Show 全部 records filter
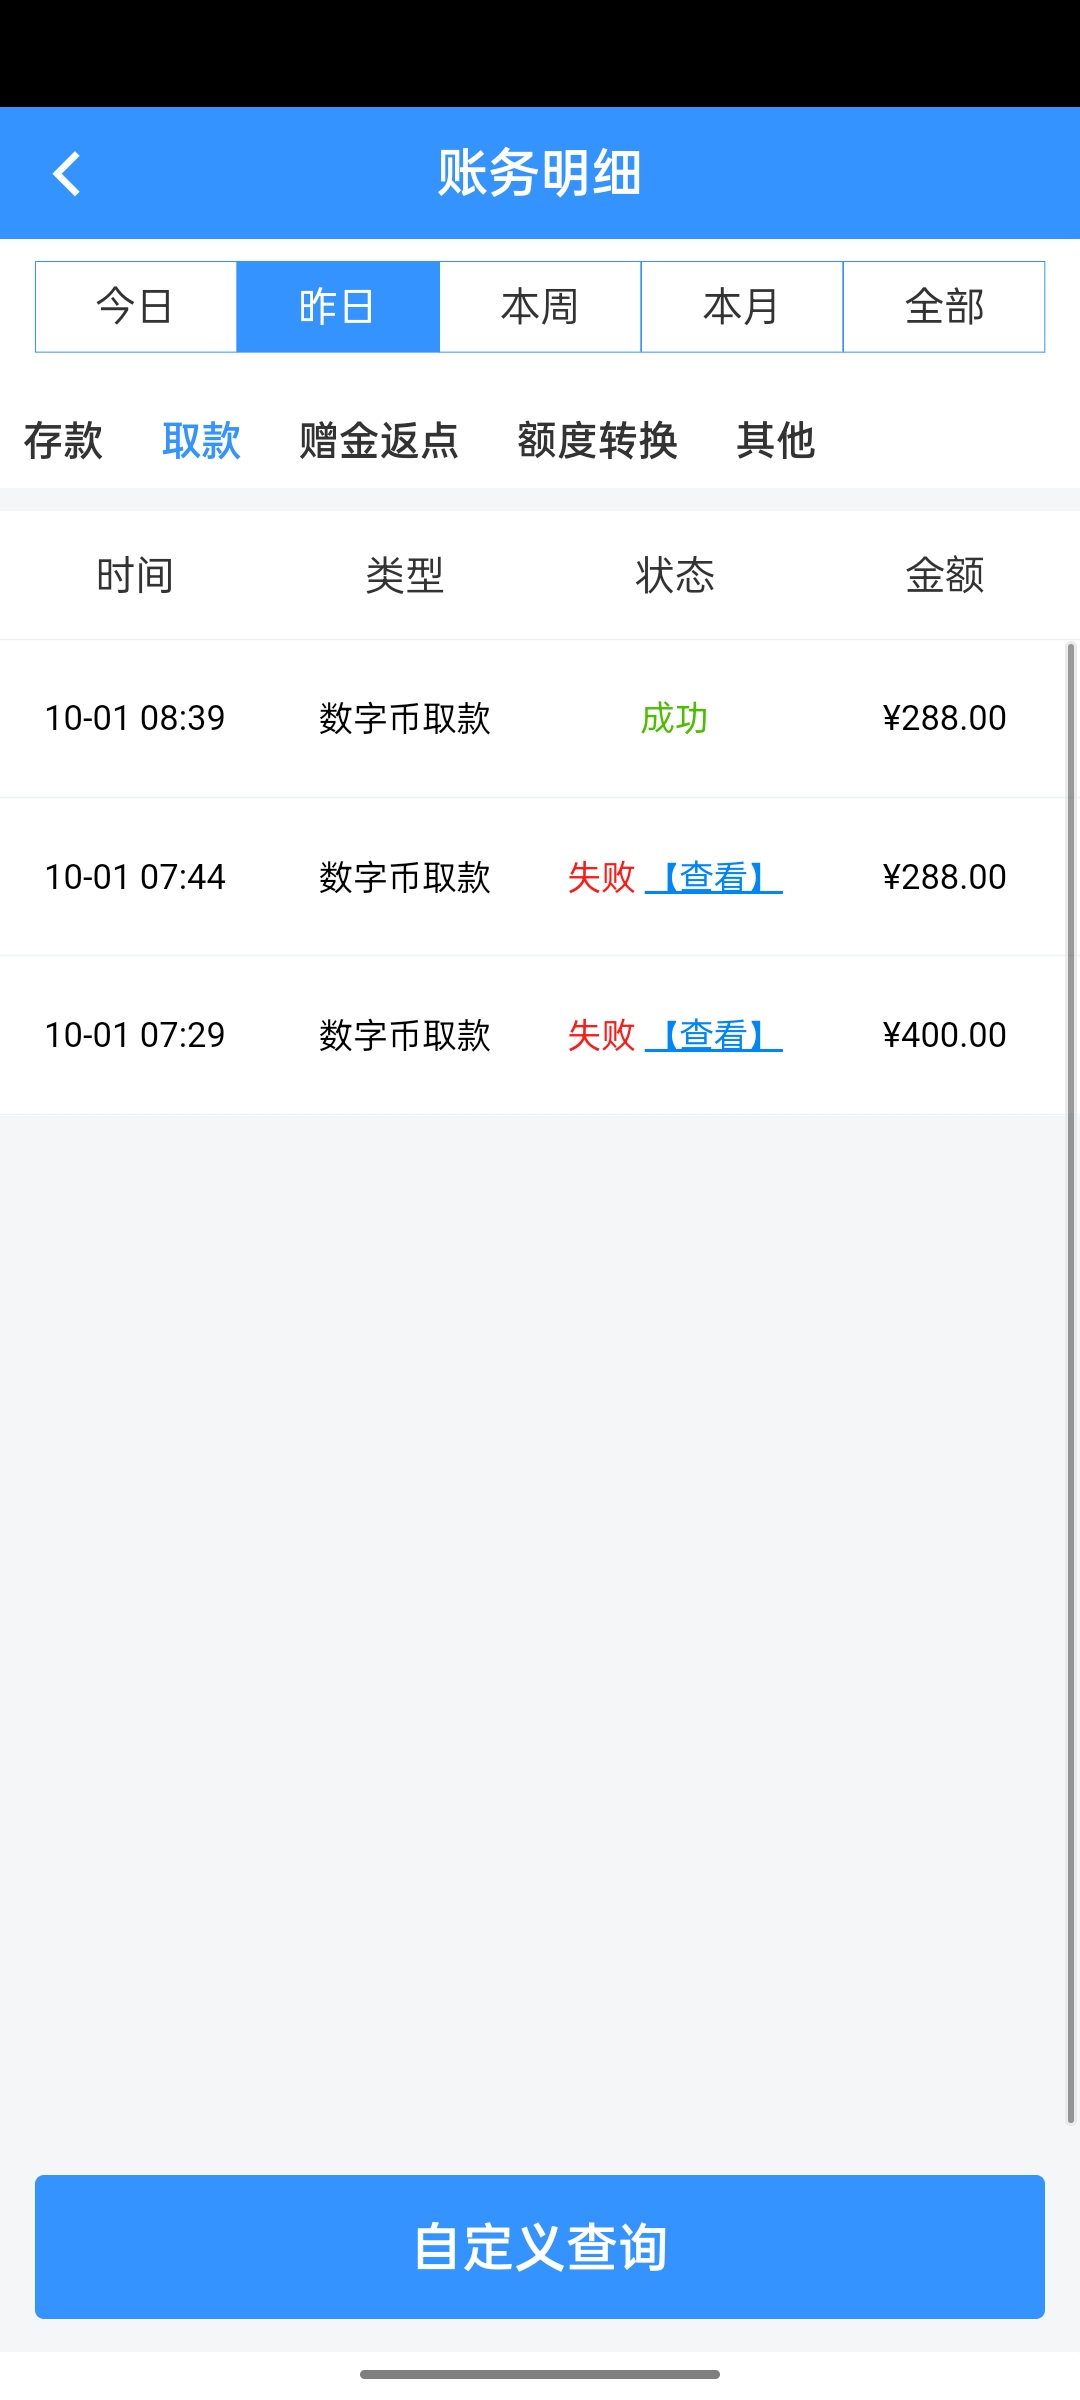This screenshot has width=1080, height=2400. tap(943, 307)
